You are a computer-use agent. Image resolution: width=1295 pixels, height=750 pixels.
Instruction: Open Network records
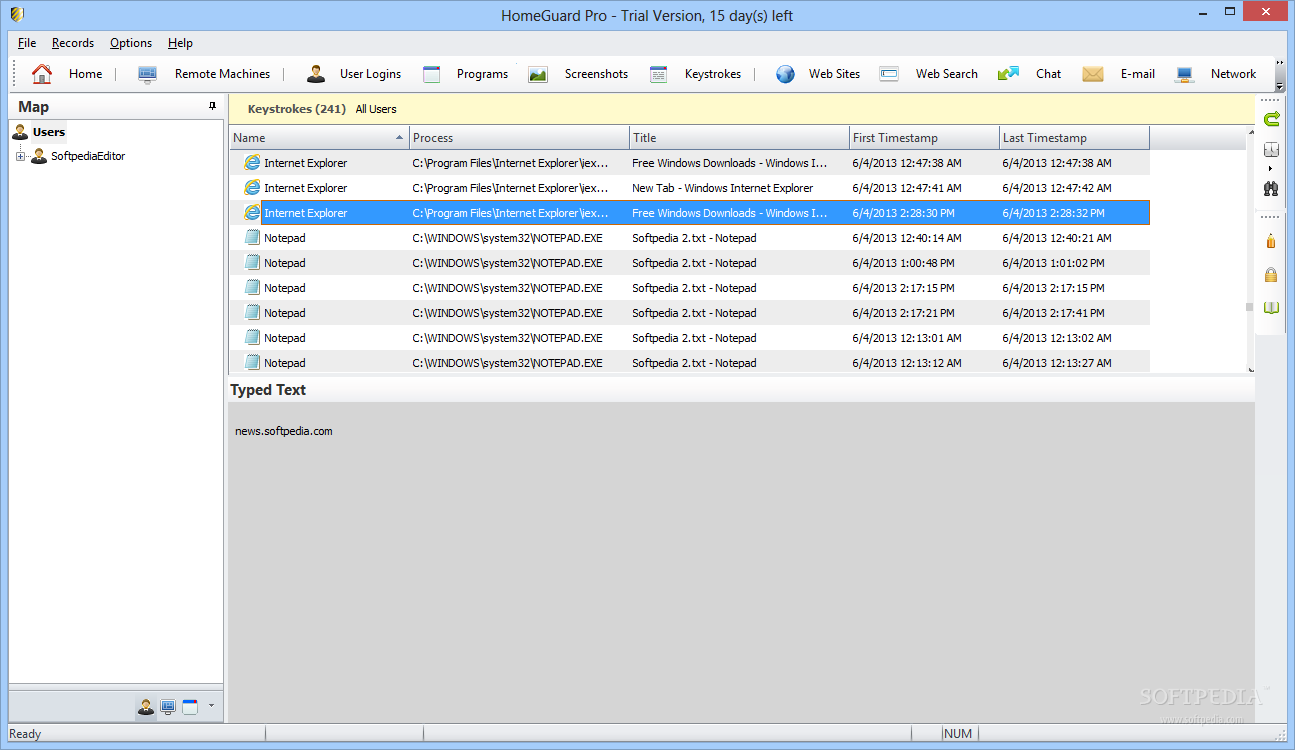[1215, 74]
